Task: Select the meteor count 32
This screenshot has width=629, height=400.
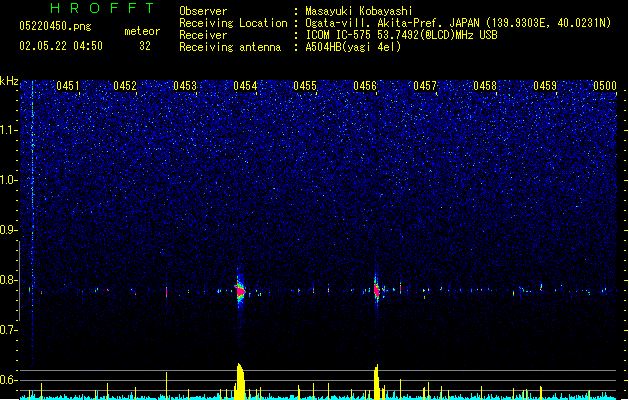Action: [x=145, y=46]
